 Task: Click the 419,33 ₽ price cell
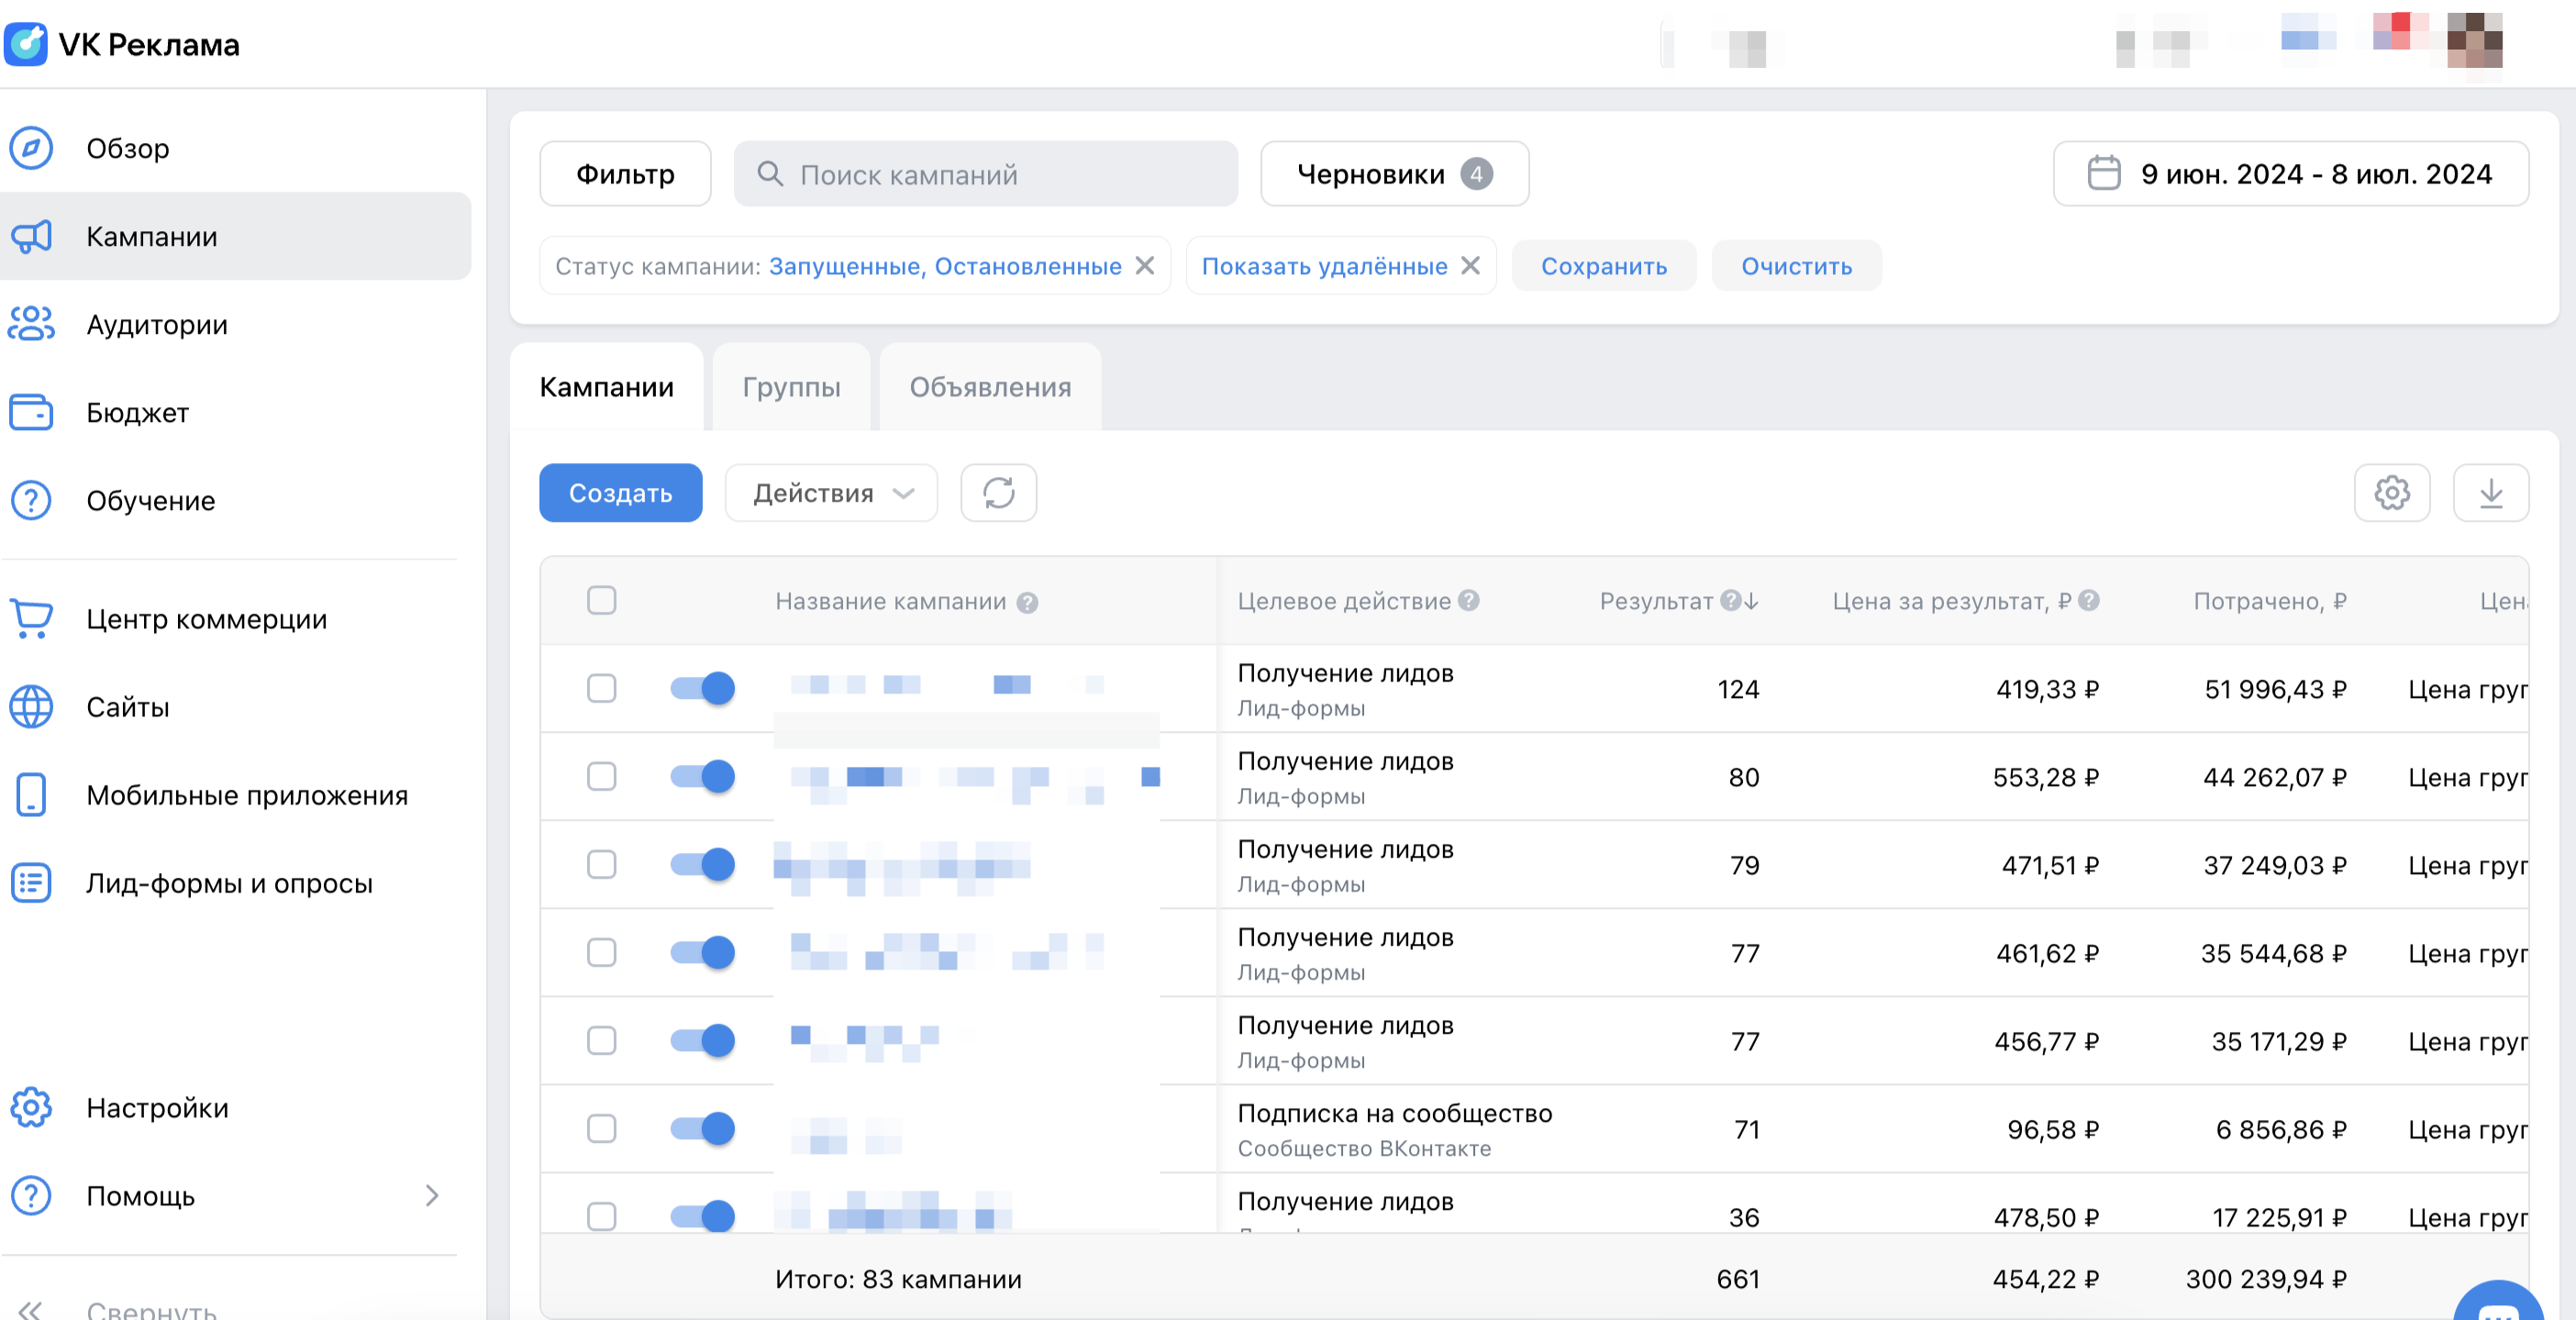[x=2047, y=689]
